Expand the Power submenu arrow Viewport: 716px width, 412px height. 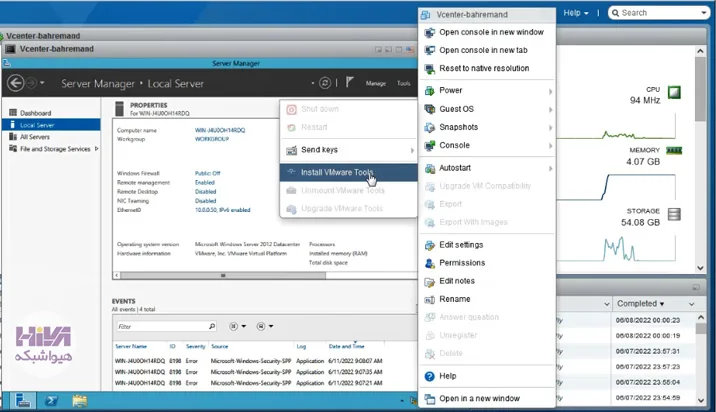[x=550, y=91]
